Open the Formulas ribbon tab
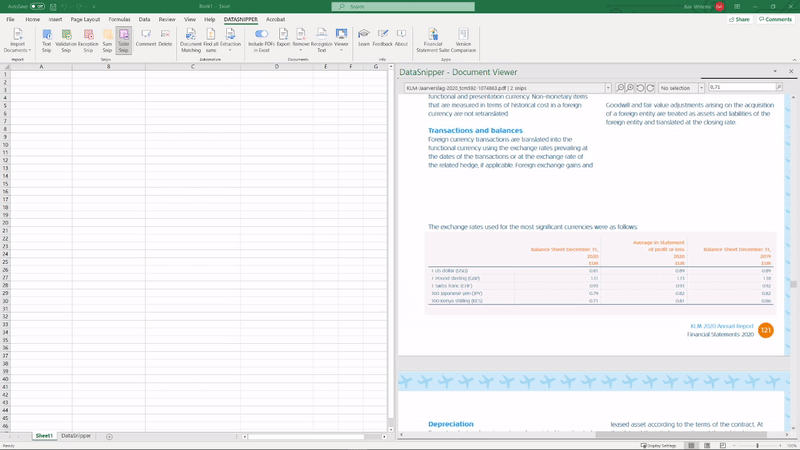800x450 pixels. click(x=119, y=19)
